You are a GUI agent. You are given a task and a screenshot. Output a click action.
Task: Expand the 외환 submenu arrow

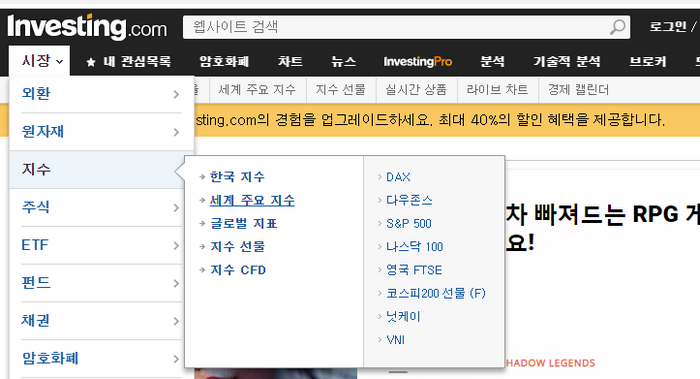pos(176,94)
